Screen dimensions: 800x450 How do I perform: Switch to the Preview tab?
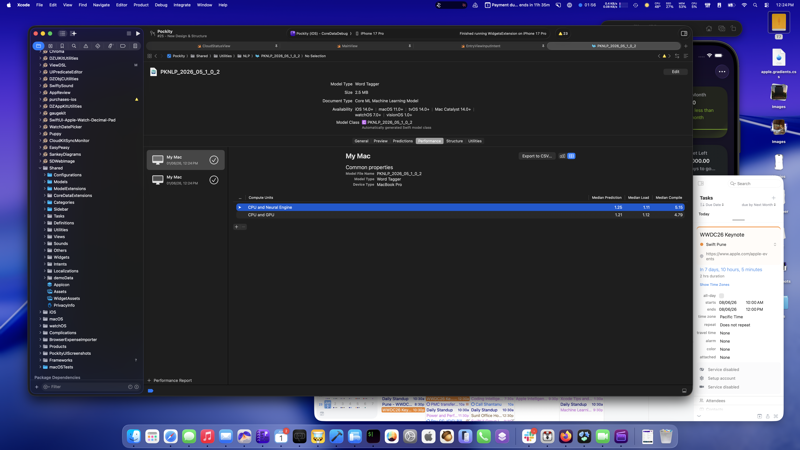(x=381, y=141)
